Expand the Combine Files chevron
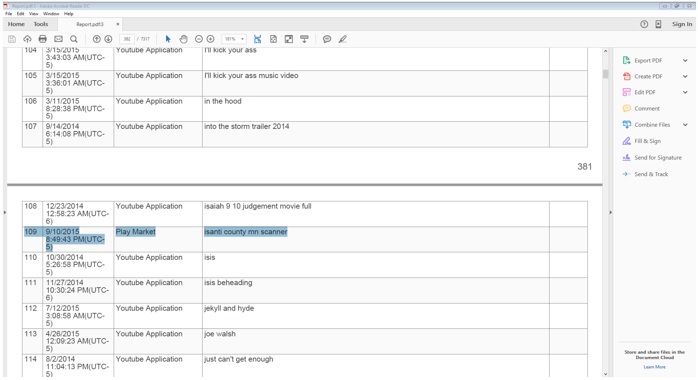698x380 pixels. pos(685,125)
